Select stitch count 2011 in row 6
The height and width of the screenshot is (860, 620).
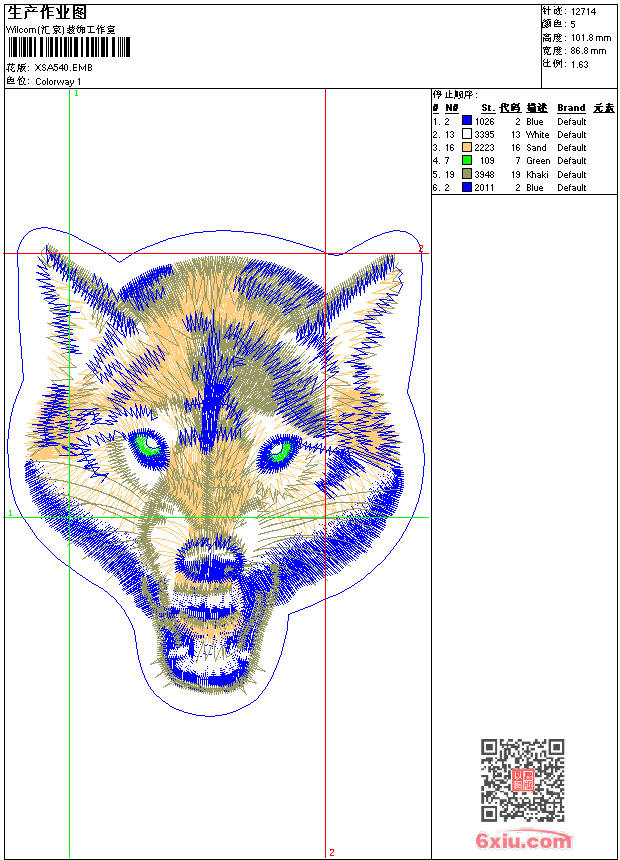(x=484, y=188)
